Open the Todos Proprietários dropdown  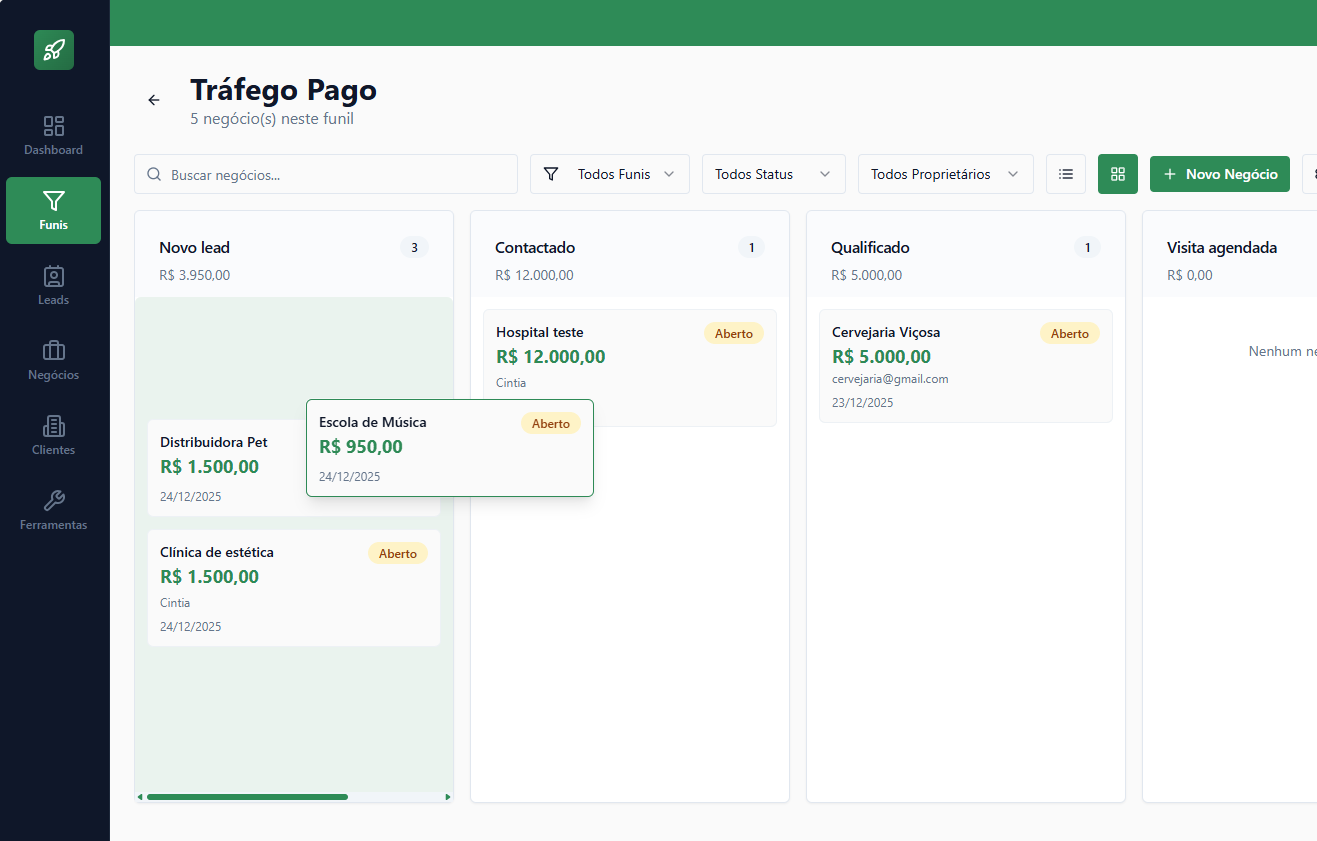946,174
